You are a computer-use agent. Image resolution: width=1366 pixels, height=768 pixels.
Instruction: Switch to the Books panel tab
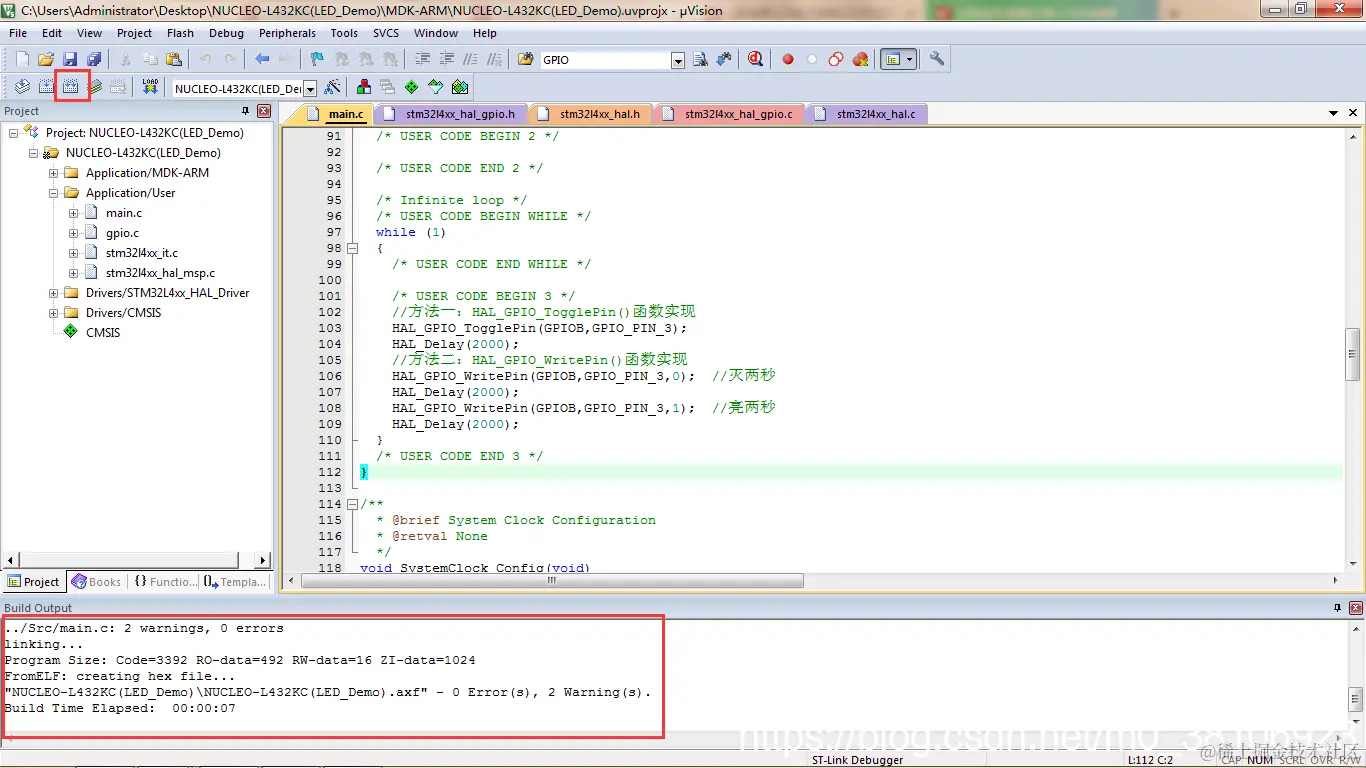coord(96,582)
